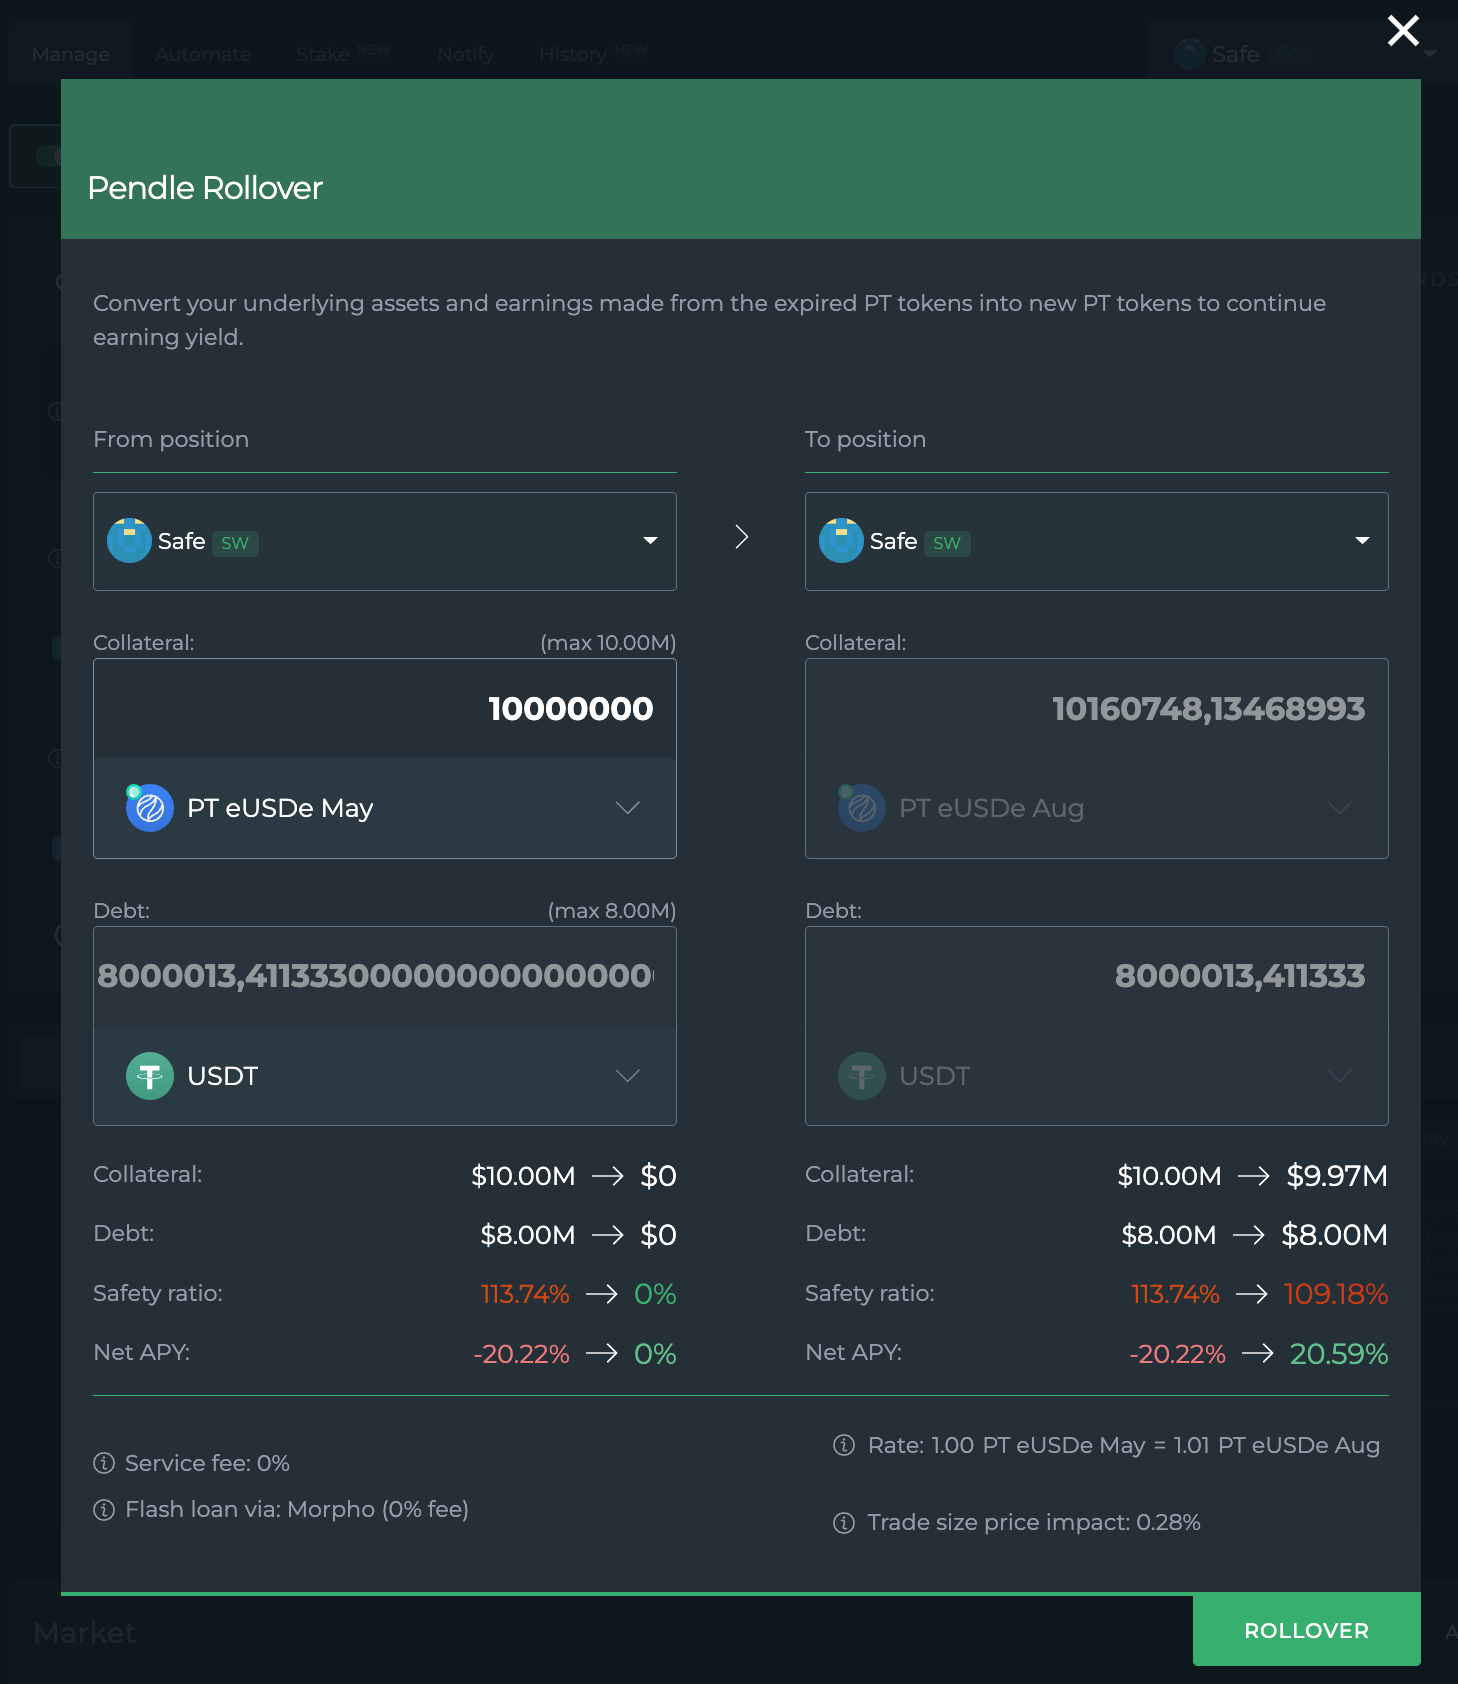1458x1684 pixels.
Task: Click the Market heading behind dialog
Action: point(85,1633)
